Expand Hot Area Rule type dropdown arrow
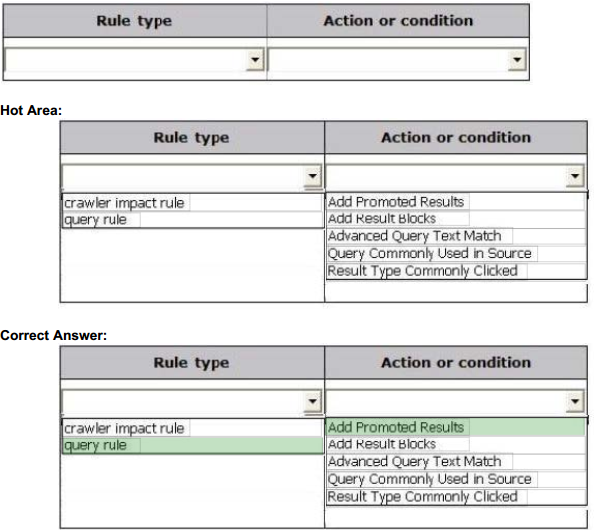This screenshot has width=594, height=530. point(313,176)
